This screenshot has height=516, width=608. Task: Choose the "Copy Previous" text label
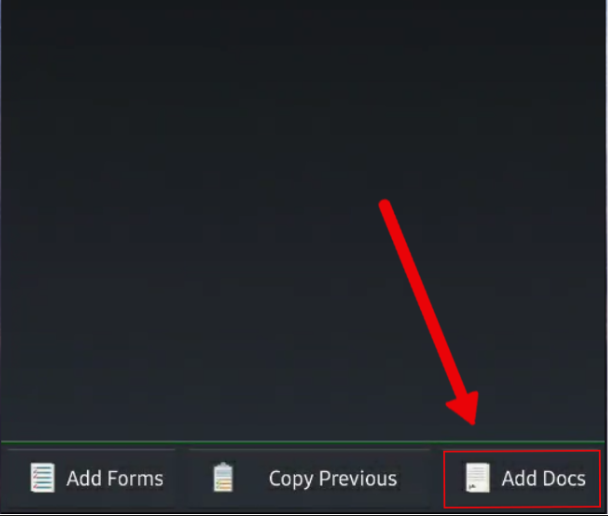click(333, 479)
